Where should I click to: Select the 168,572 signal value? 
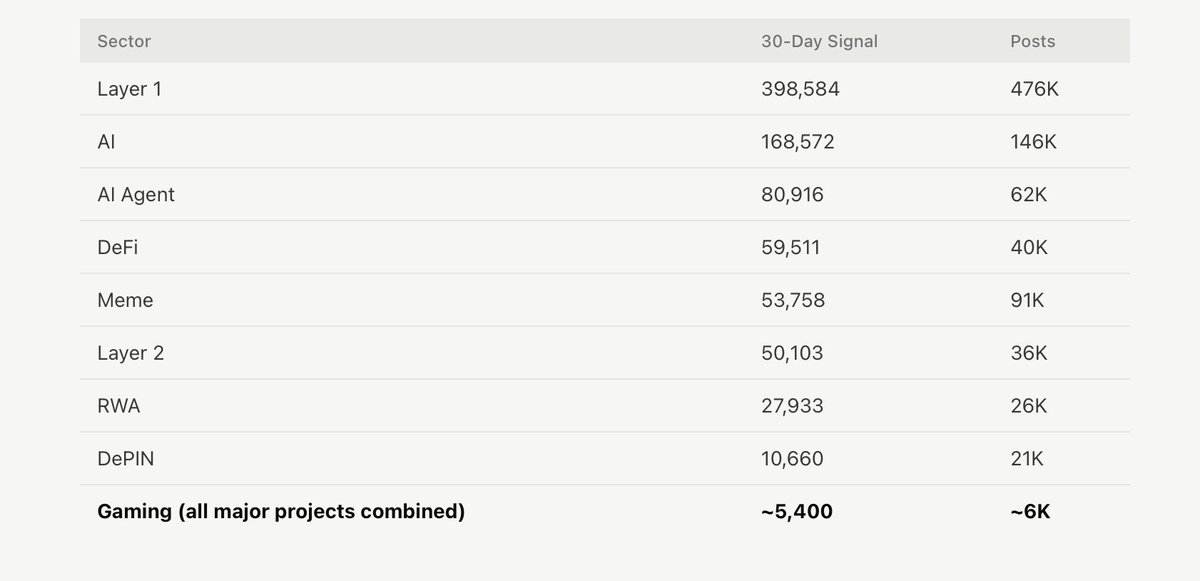point(797,142)
